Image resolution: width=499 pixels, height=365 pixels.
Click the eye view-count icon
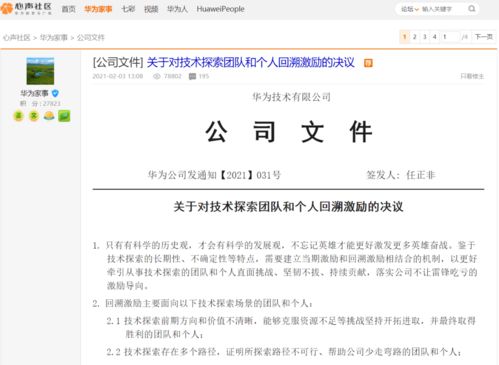157,76
